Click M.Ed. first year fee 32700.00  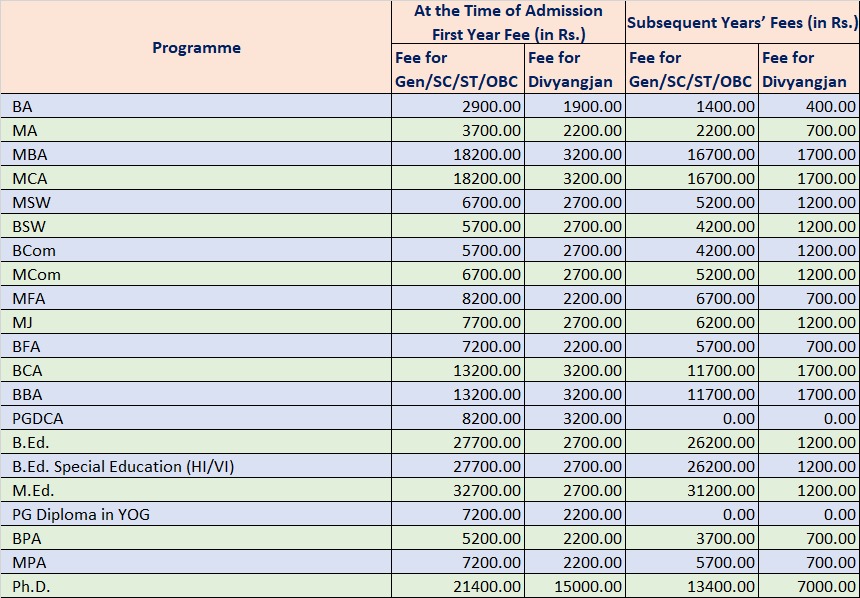tap(458, 490)
